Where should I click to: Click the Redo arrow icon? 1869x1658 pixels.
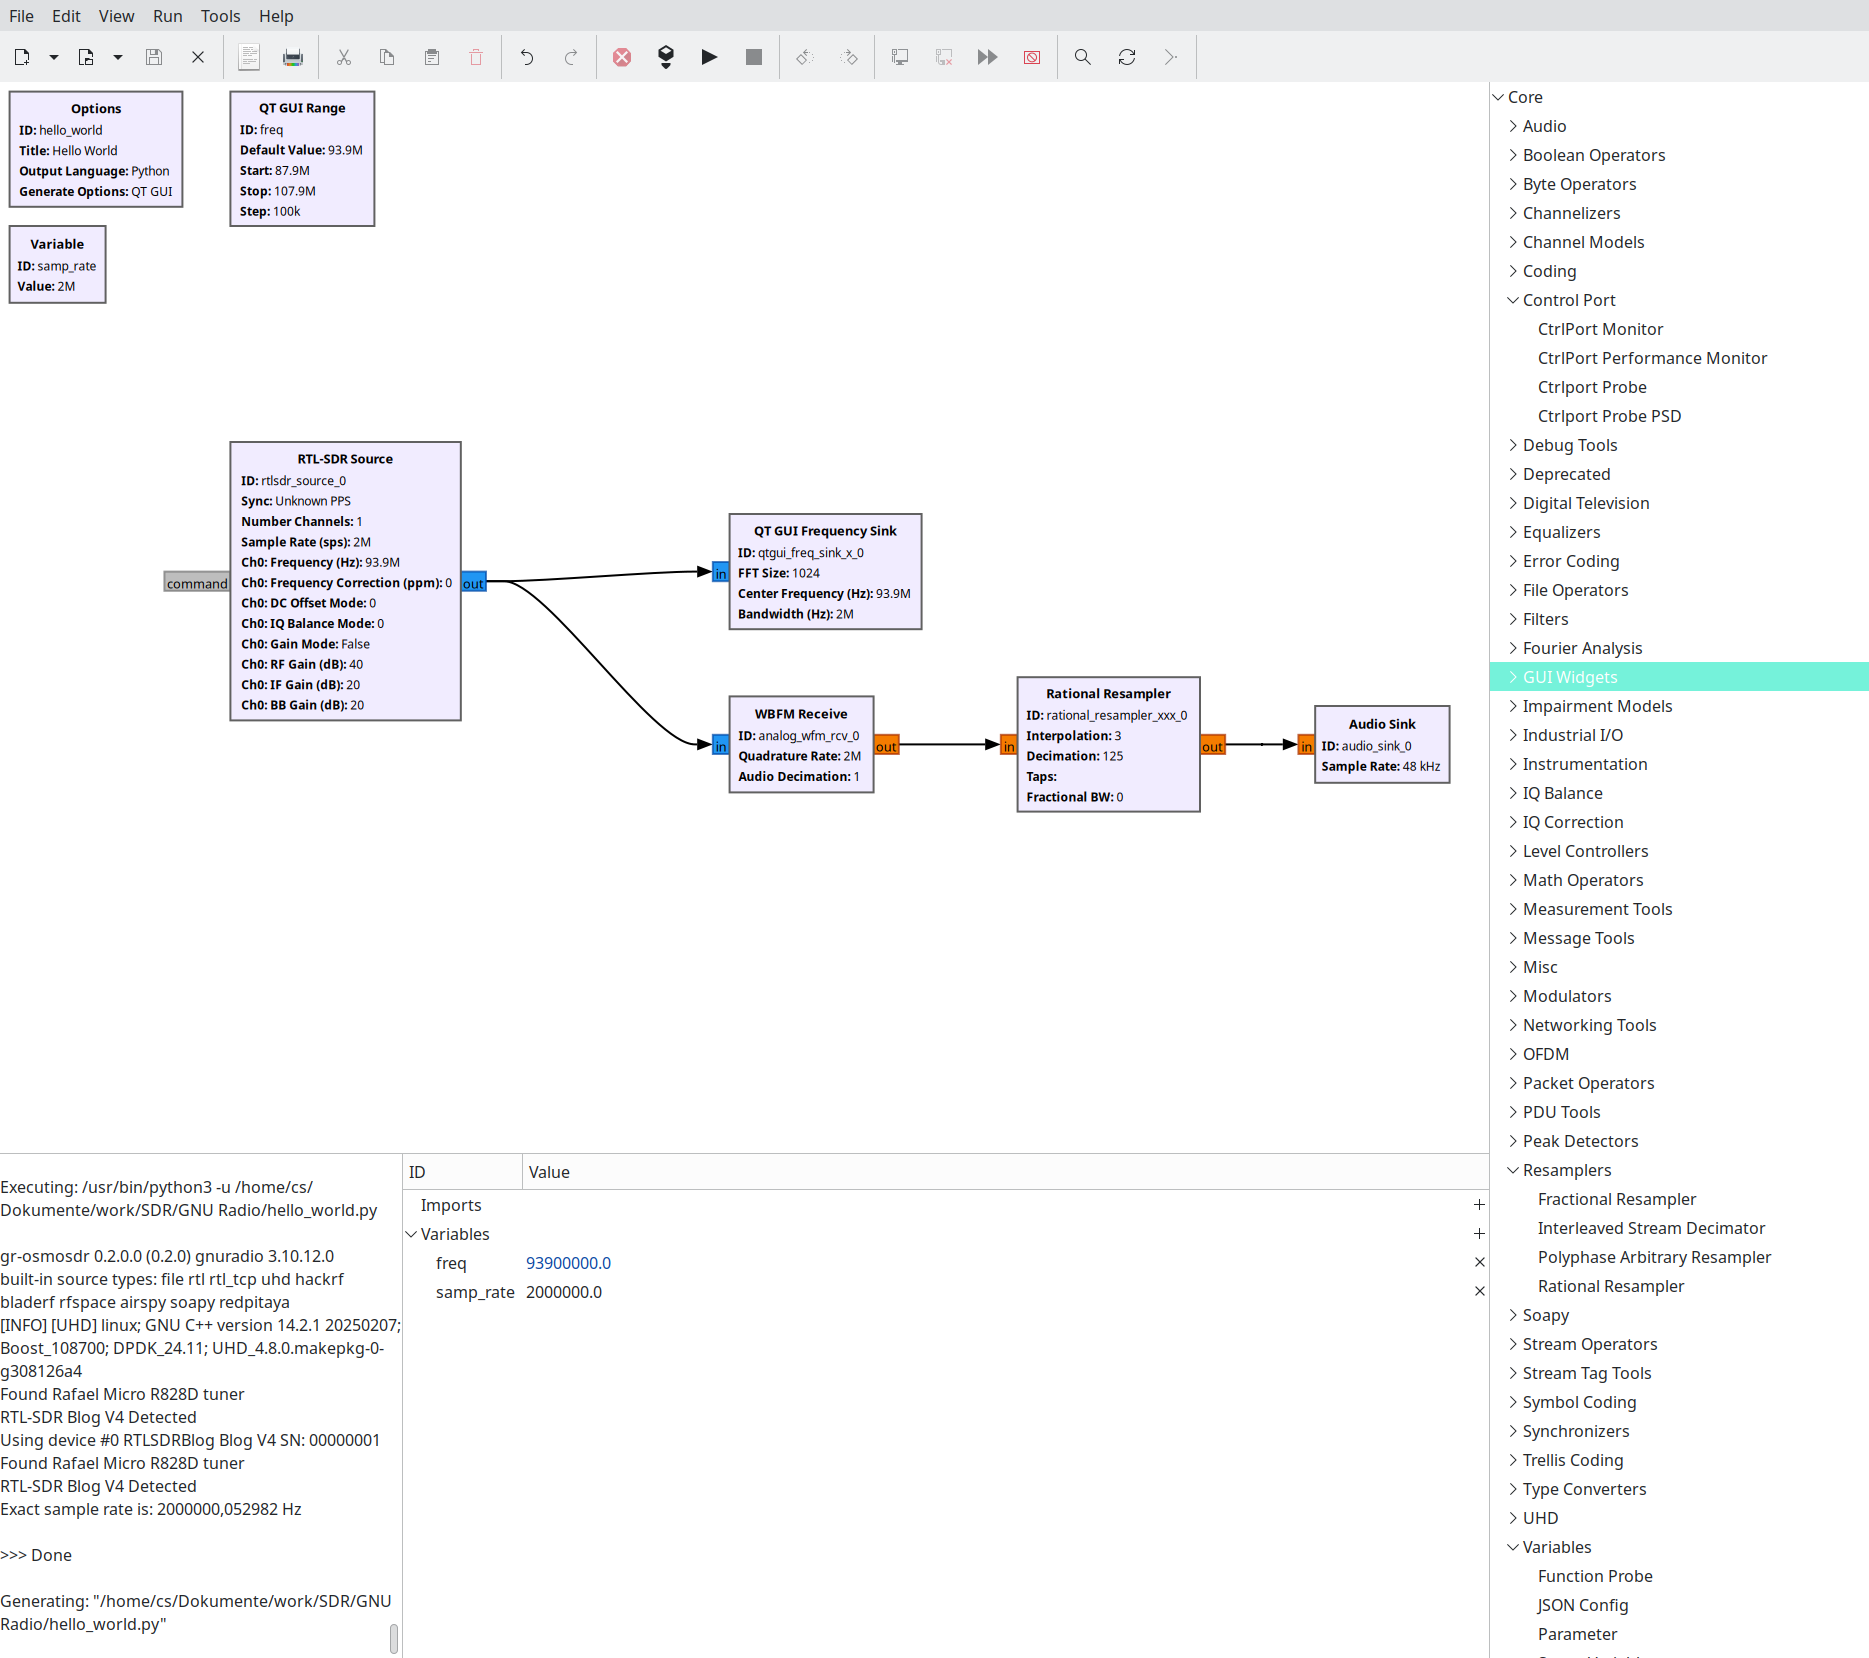coord(571,57)
